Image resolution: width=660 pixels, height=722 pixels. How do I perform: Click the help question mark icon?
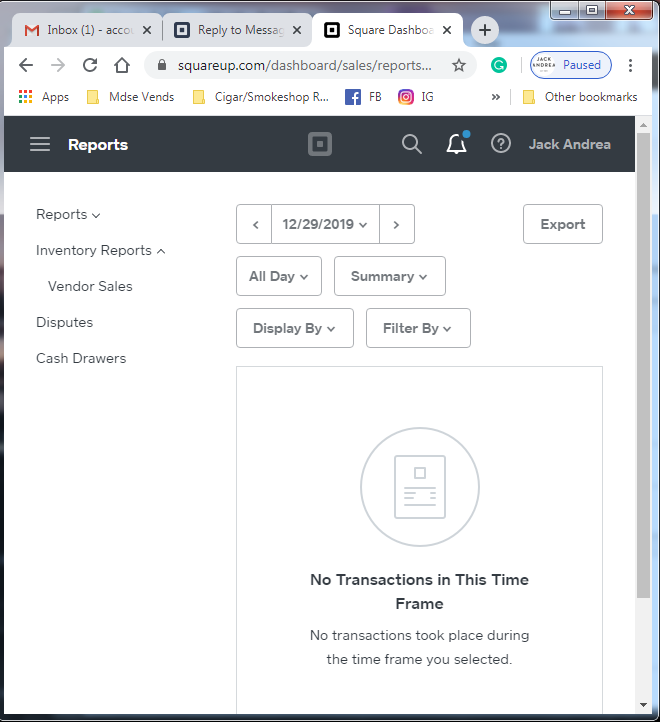[x=500, y=144]
